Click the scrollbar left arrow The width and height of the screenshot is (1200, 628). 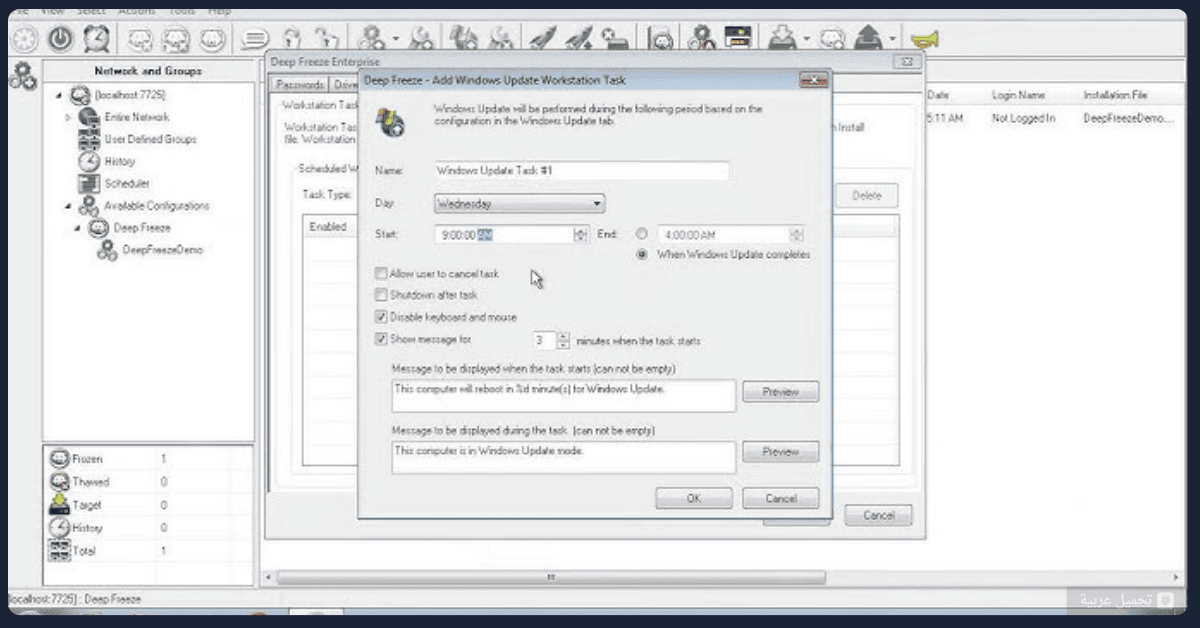point(267,578)
